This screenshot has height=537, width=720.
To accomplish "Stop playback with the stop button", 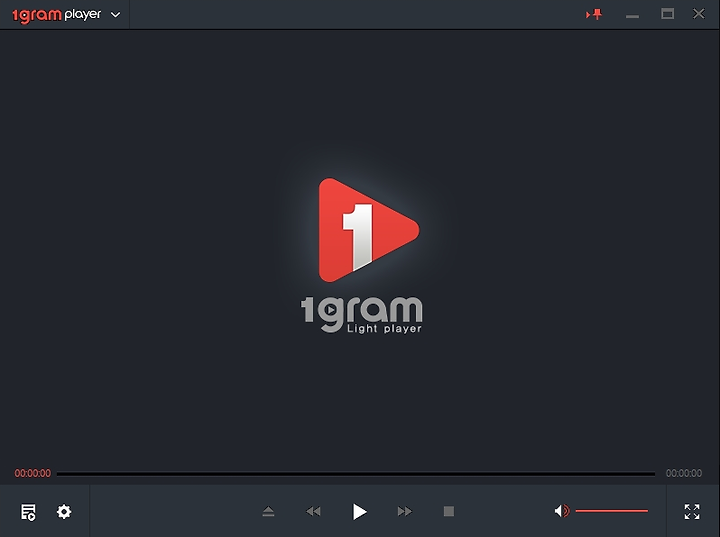I will (x=449, y=511).
